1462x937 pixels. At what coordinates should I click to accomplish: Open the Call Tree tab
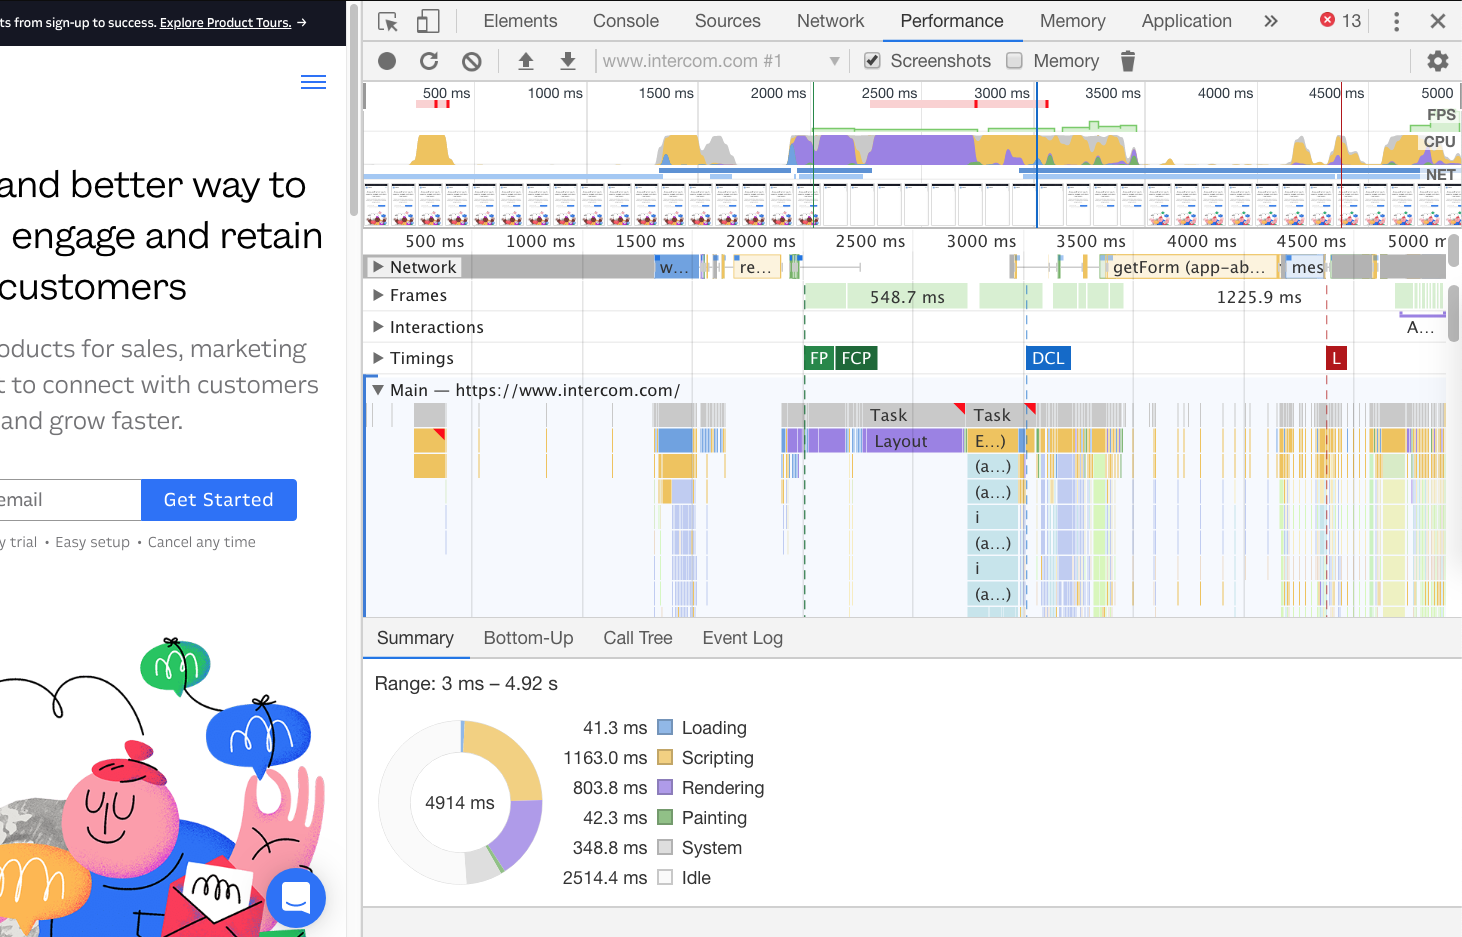pos(638,638)
